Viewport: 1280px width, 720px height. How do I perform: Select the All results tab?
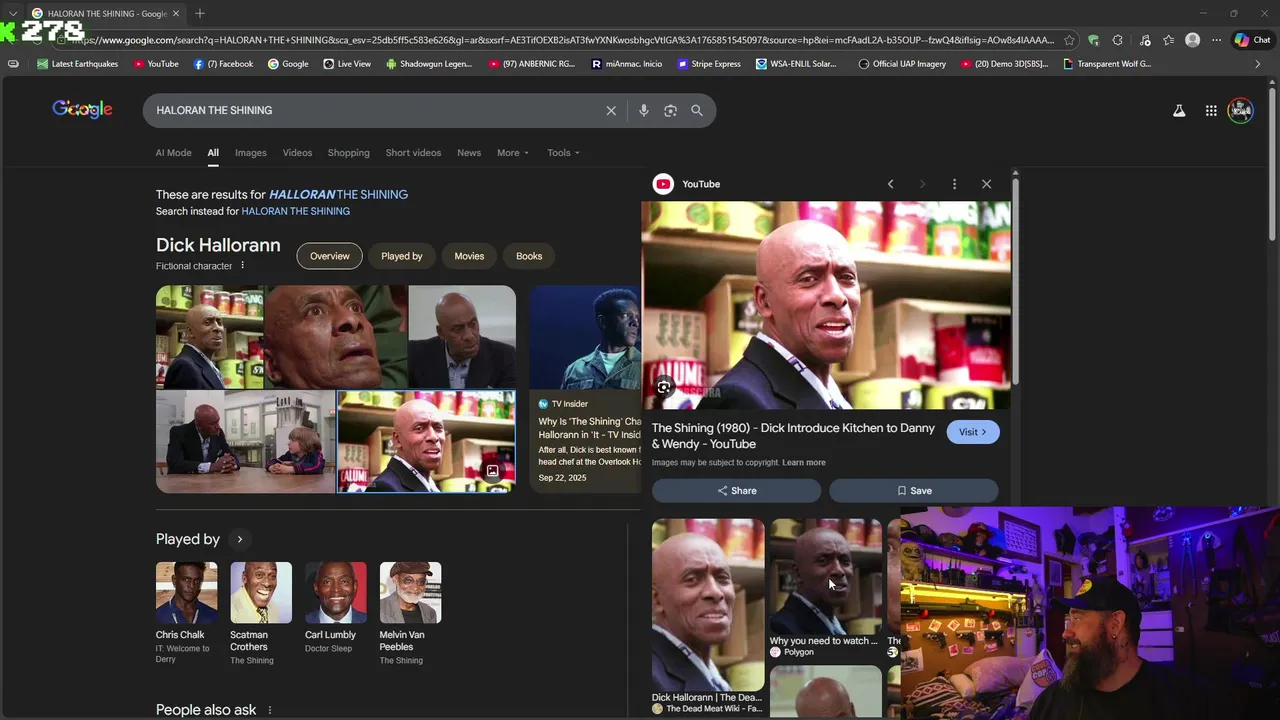[213, 153]
